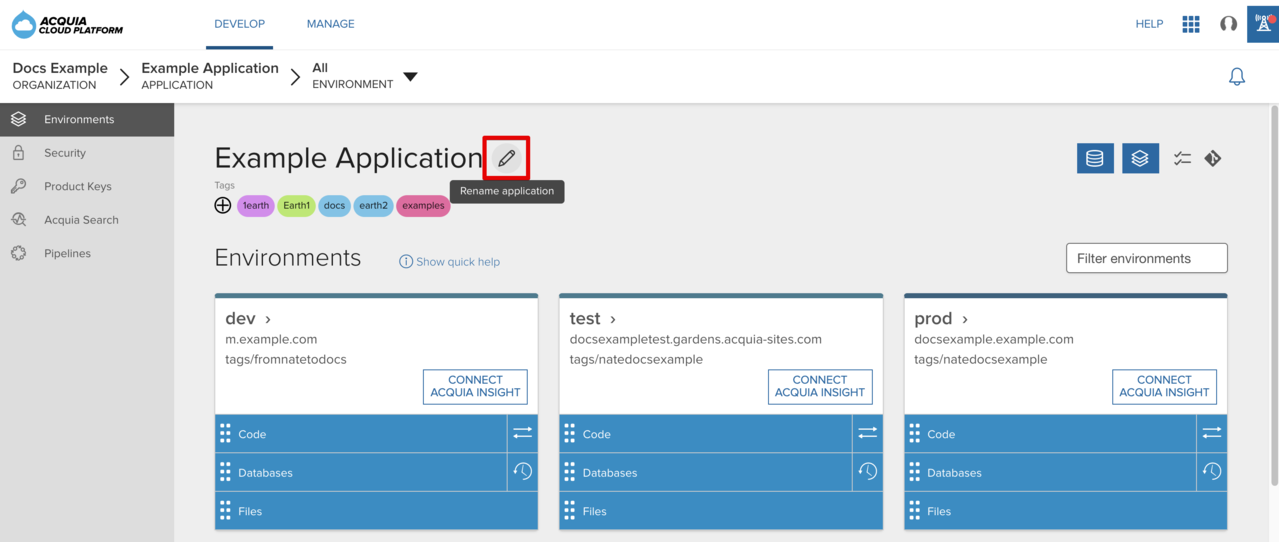Click docsexample.example.com domain text
1279x542 pixels.
coord(994,340)
